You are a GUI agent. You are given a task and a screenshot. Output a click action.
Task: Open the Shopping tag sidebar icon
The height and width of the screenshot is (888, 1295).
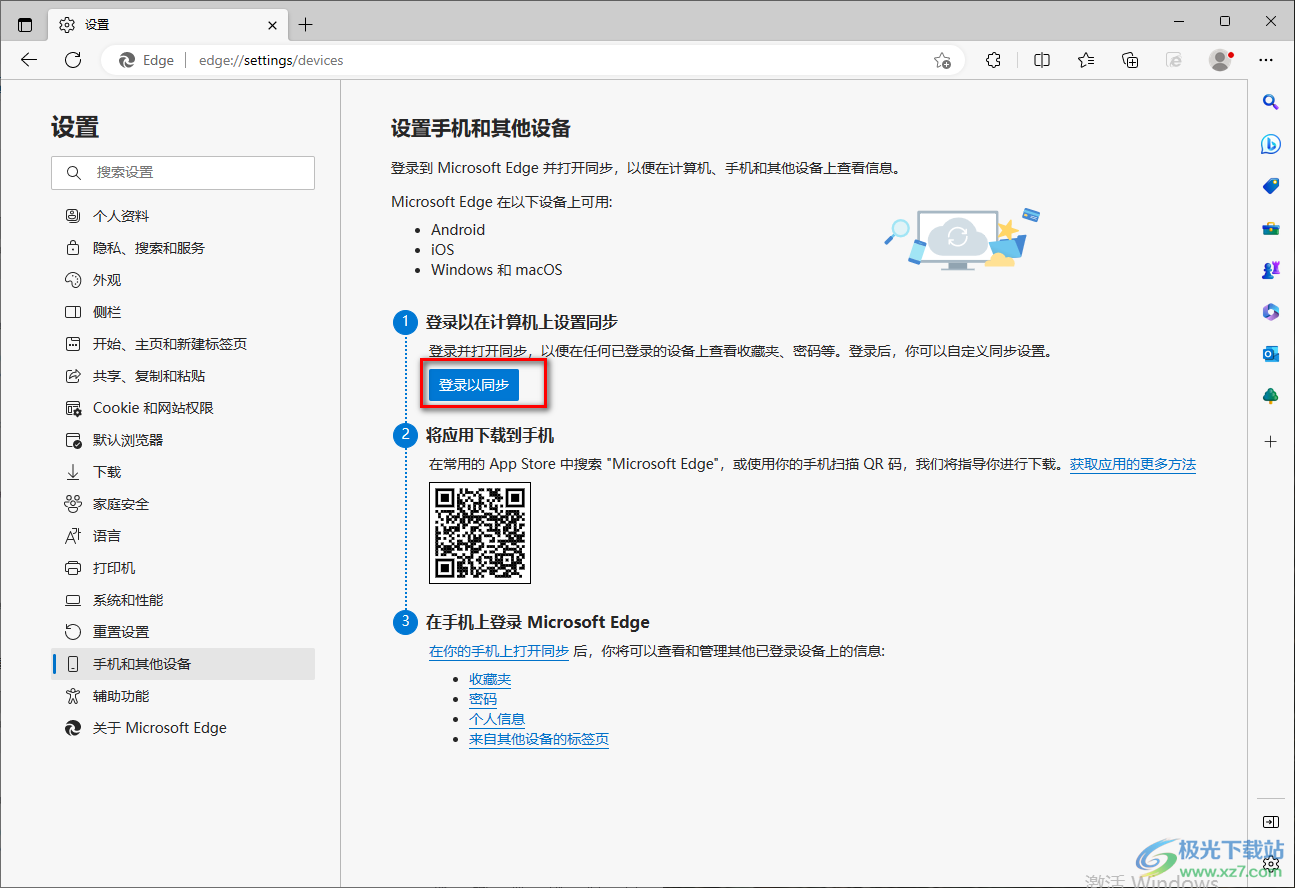pos(1271,186)
